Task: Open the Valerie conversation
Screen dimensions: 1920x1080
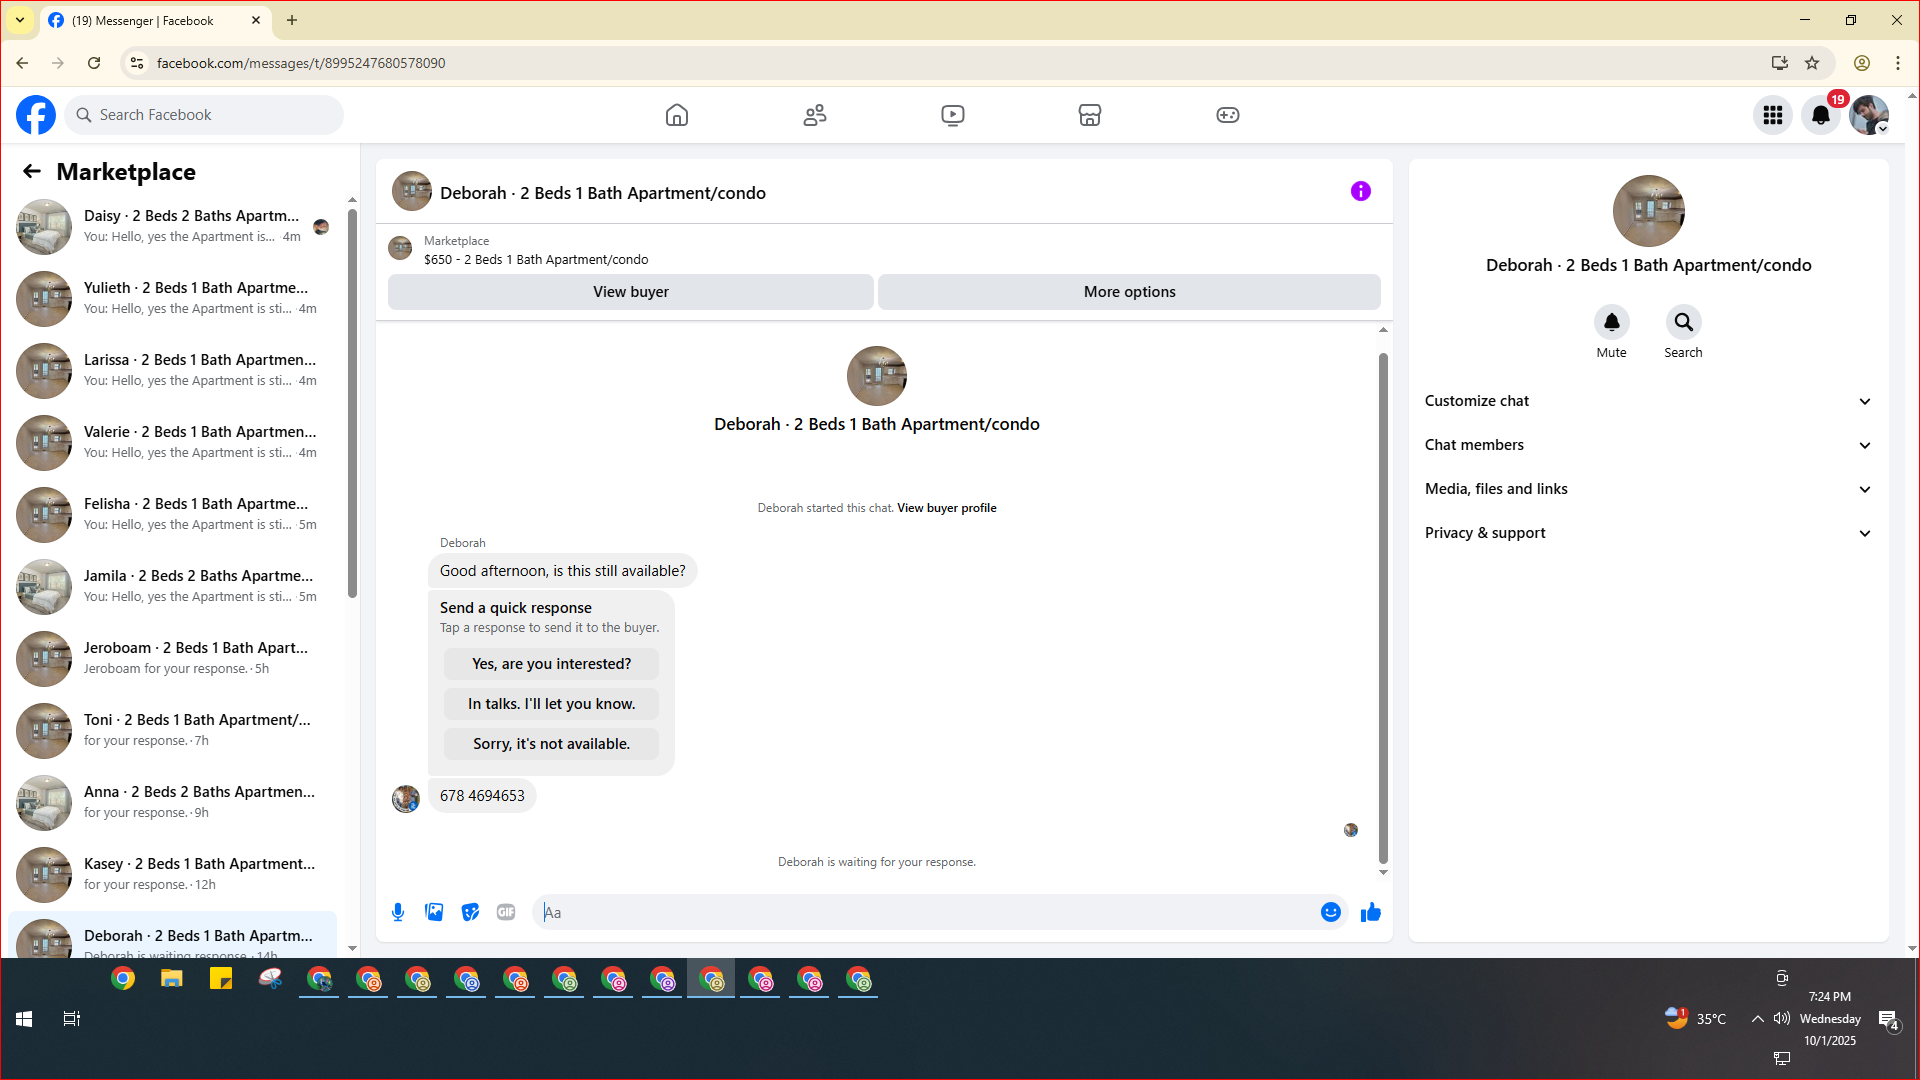Action: pyautogui.click(x=173, y=443)
